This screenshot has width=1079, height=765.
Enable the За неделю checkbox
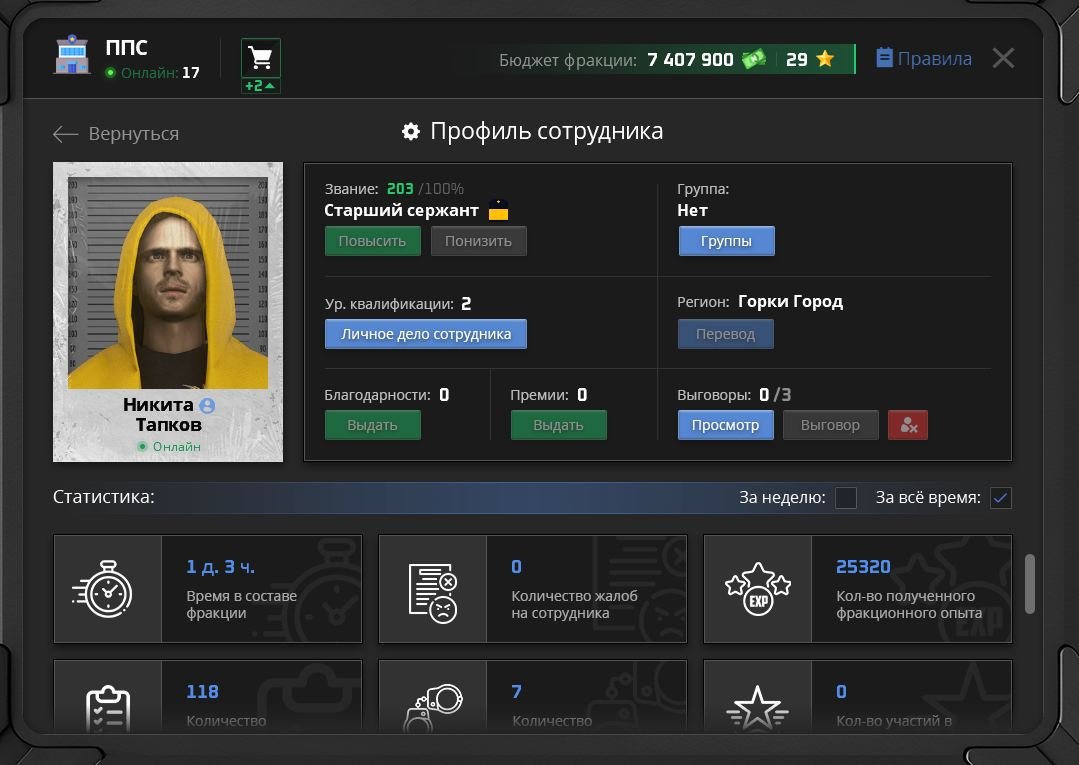[846, 497]
